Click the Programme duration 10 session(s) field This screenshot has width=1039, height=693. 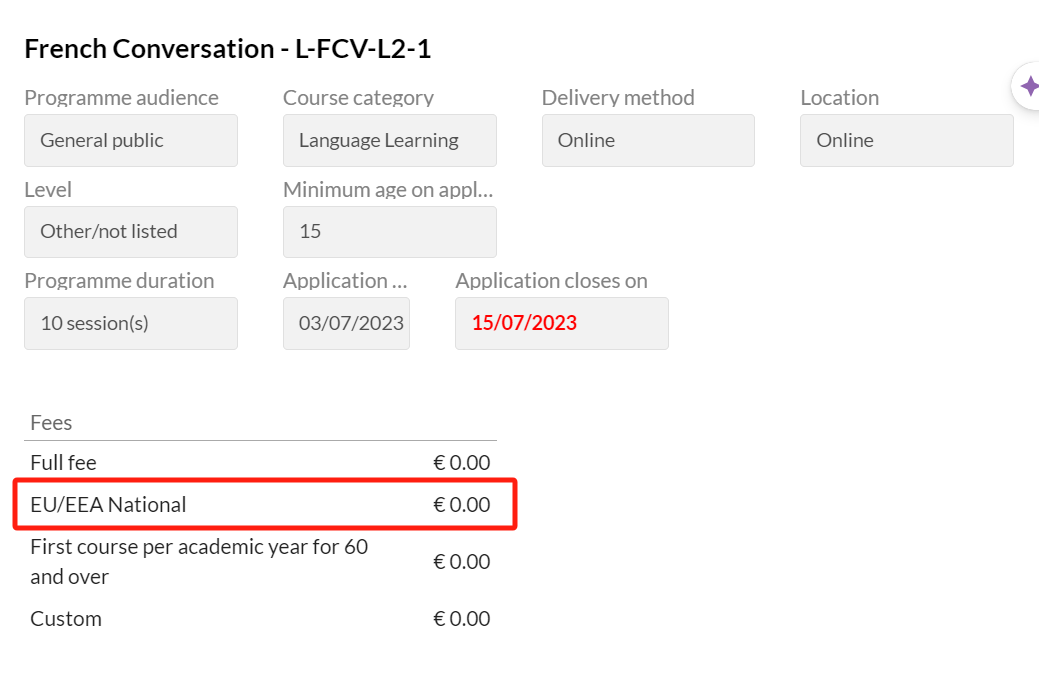[131, 324]
